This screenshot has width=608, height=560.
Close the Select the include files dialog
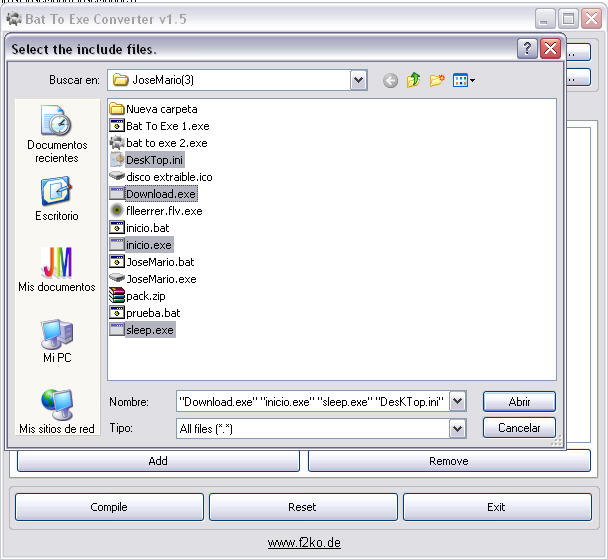point(551,48)
